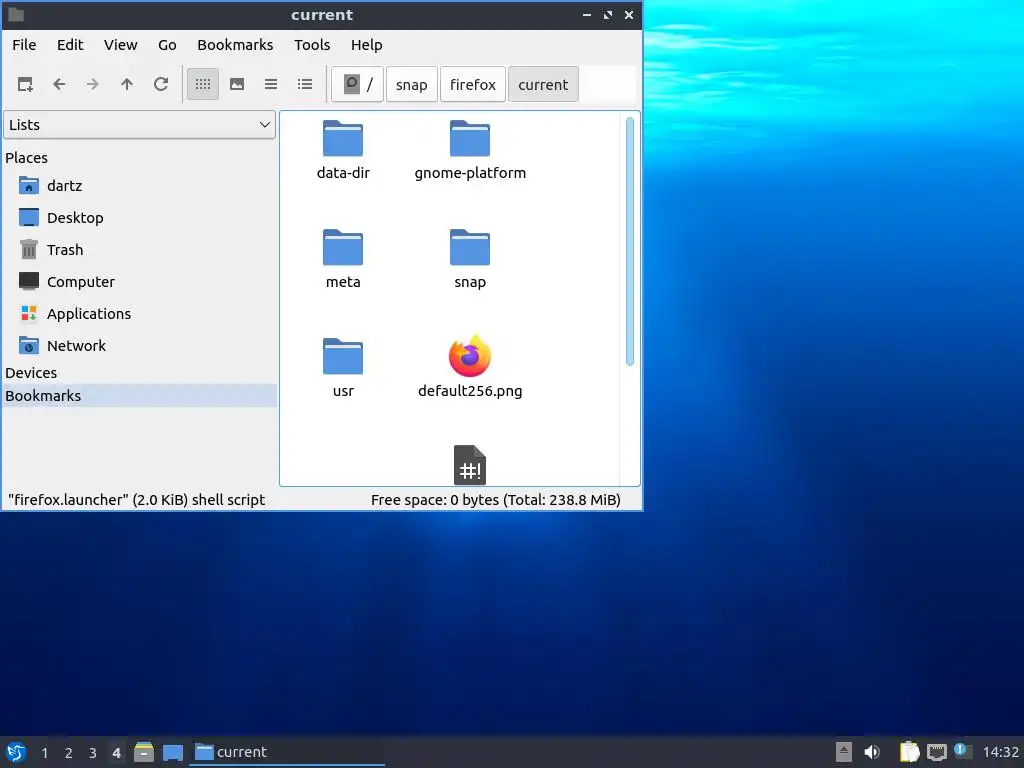Navigate to firefox in path bar
The width and height of the screenshot is (1024, 768).
pos(473,84)
